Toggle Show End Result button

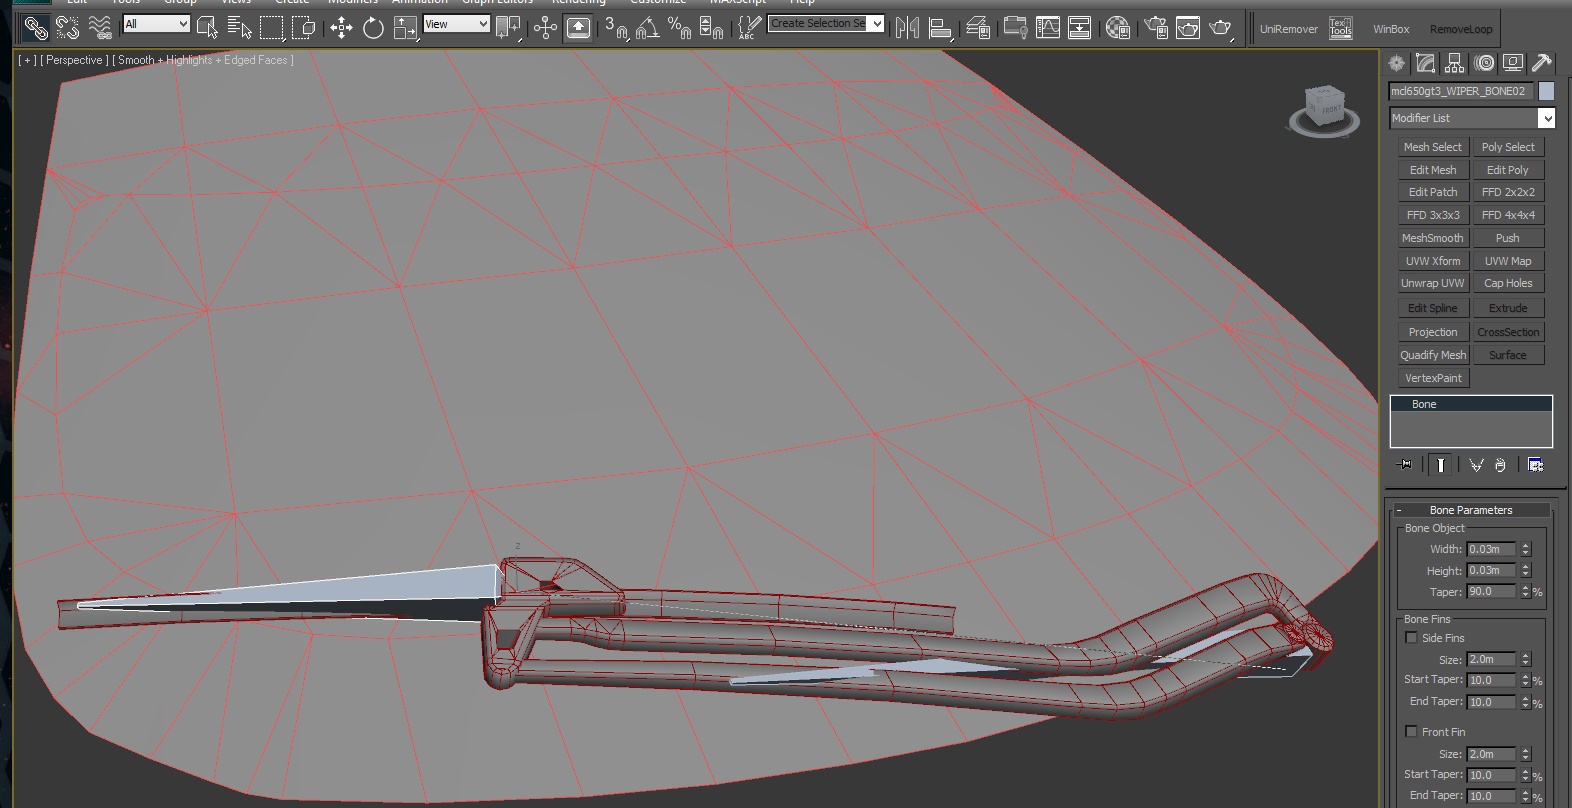pyautogui.click(x=1440, y=465)
